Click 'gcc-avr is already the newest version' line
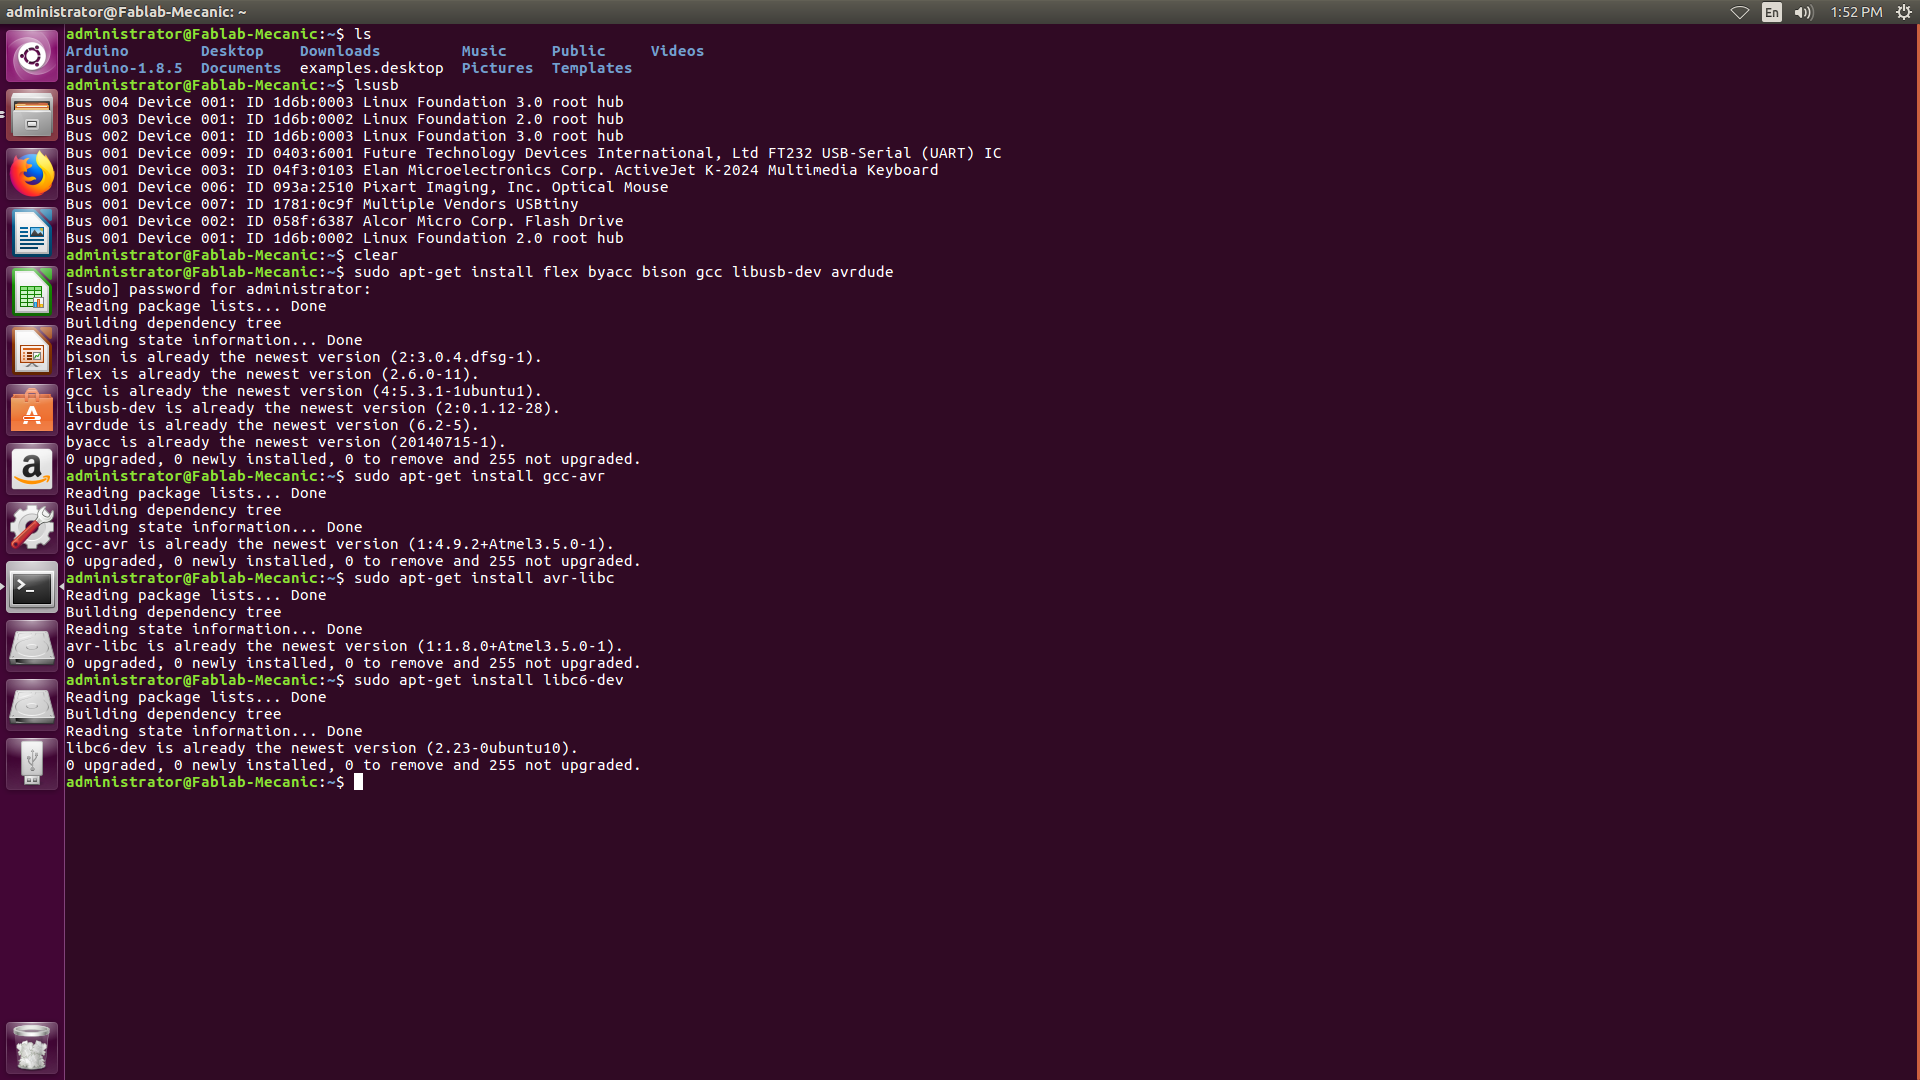Viewport: 1920px width, 1080px height. (x=340, y=544)
